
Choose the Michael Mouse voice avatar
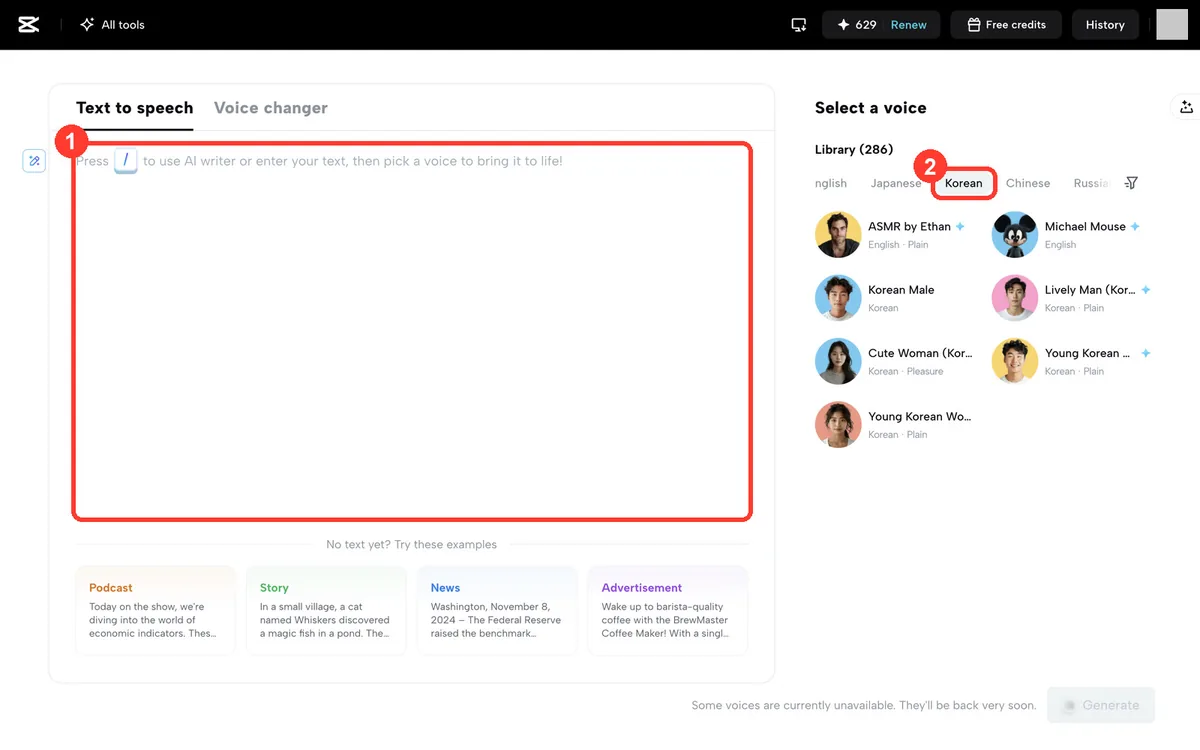point(1015,235)
